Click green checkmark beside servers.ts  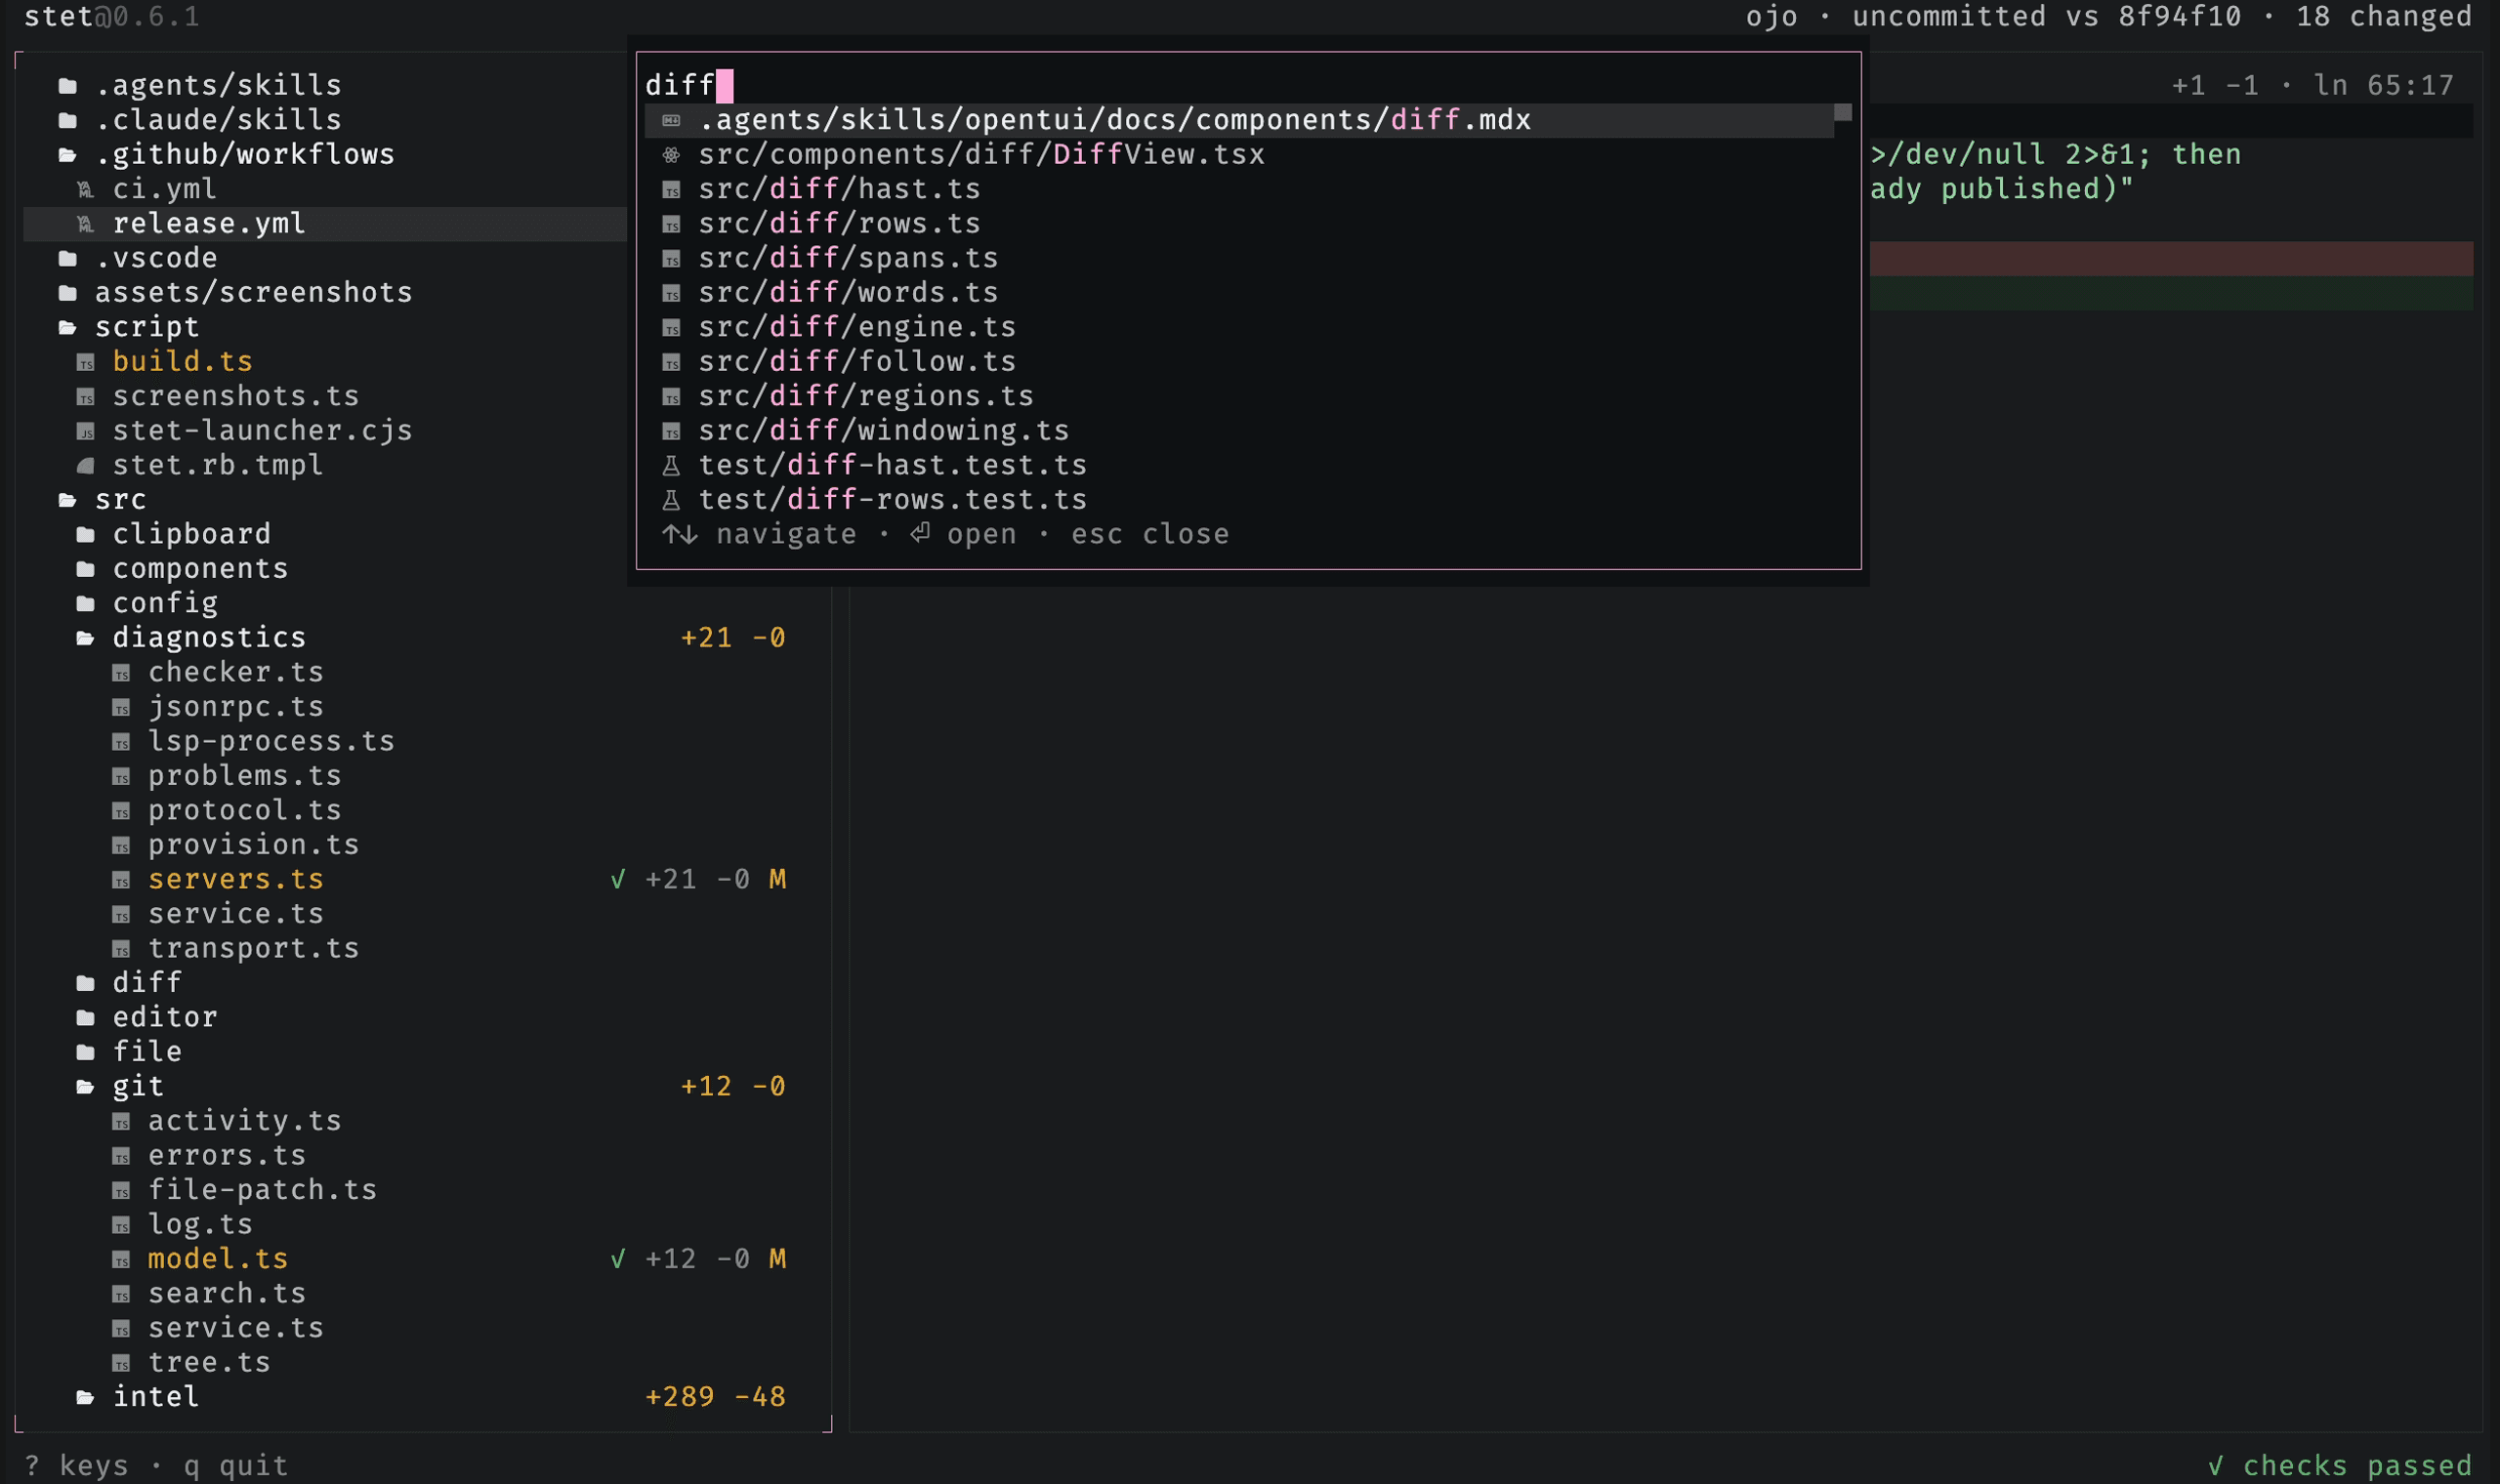(618, 880)
